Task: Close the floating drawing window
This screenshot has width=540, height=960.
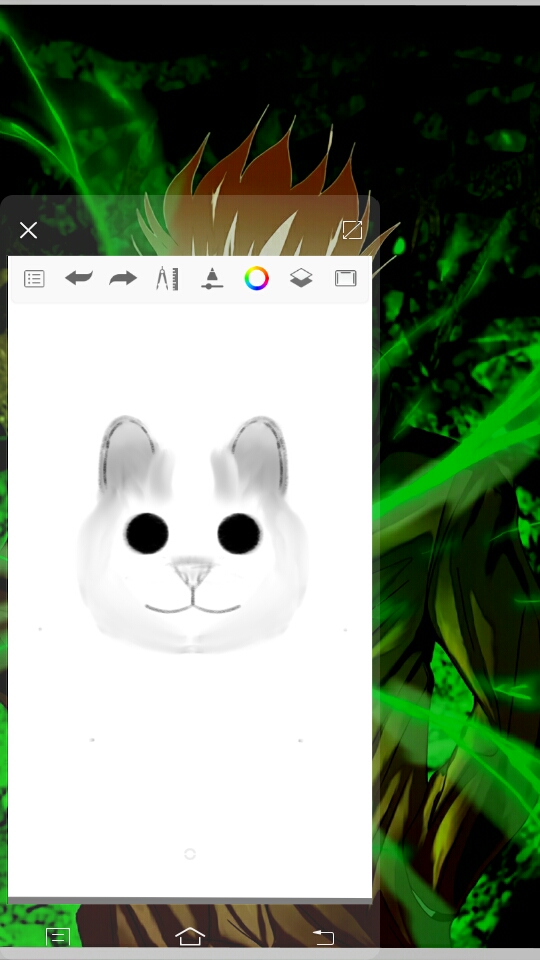Action: coord(28,230)
